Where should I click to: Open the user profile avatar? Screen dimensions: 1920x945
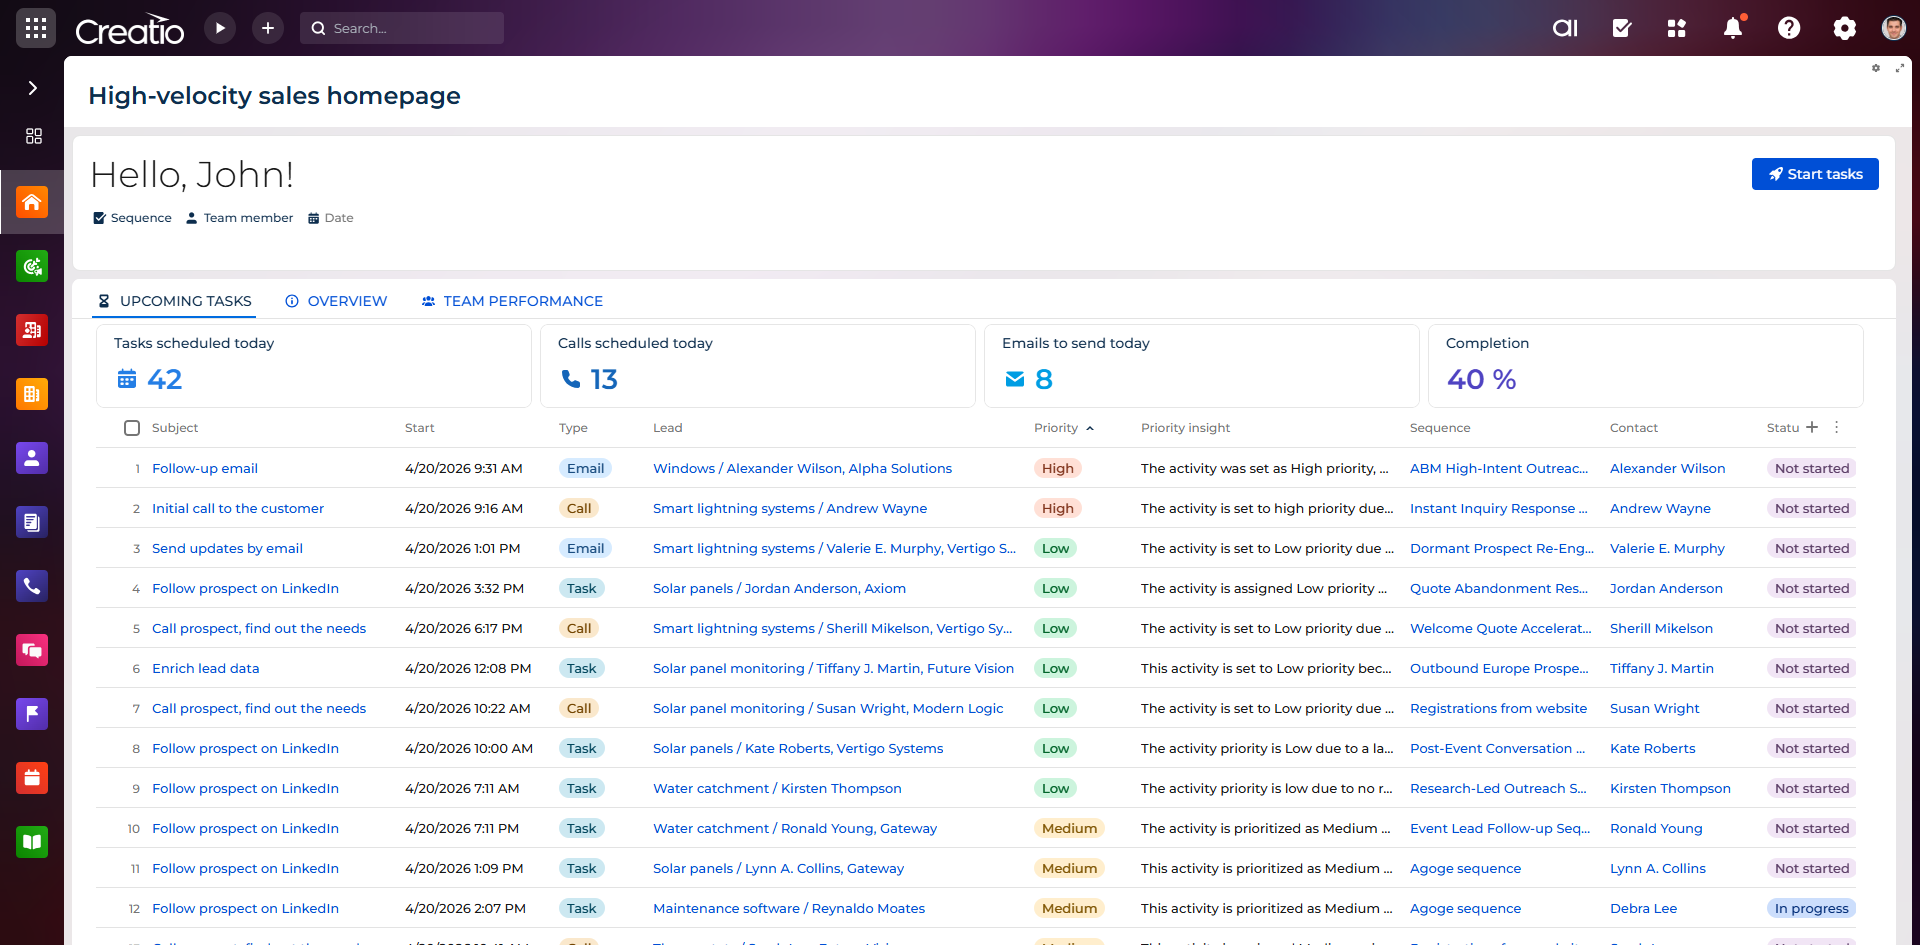(1893, 28)
